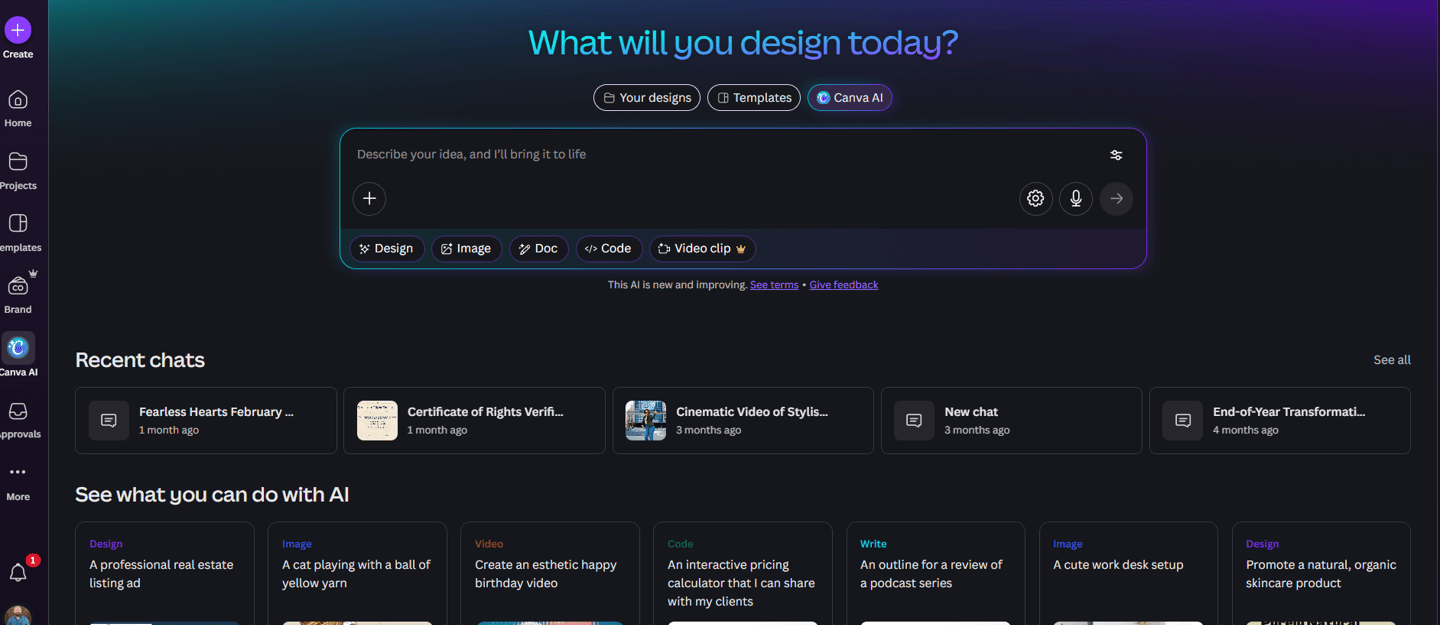
Task: Click See all recent chats
Action: tap(1392, 360)
